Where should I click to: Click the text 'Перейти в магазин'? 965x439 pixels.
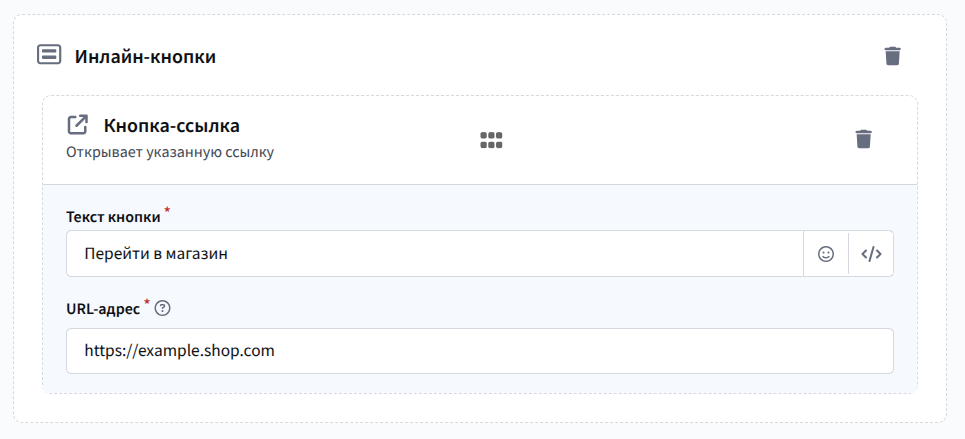(156, 254)
